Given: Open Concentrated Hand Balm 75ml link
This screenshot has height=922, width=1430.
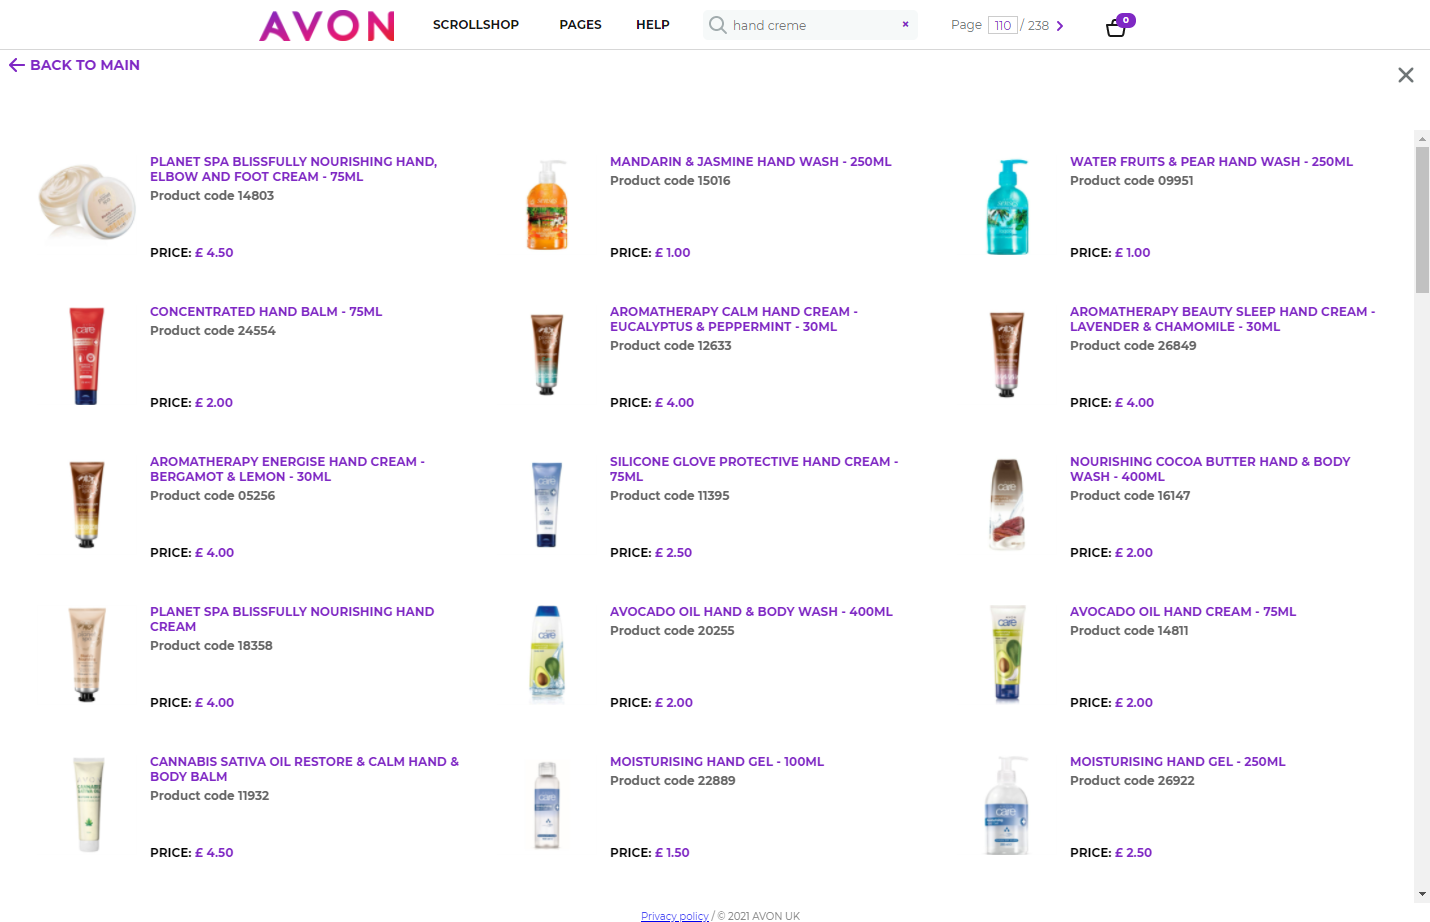Looking at the screenshot, I should point(266,312).
